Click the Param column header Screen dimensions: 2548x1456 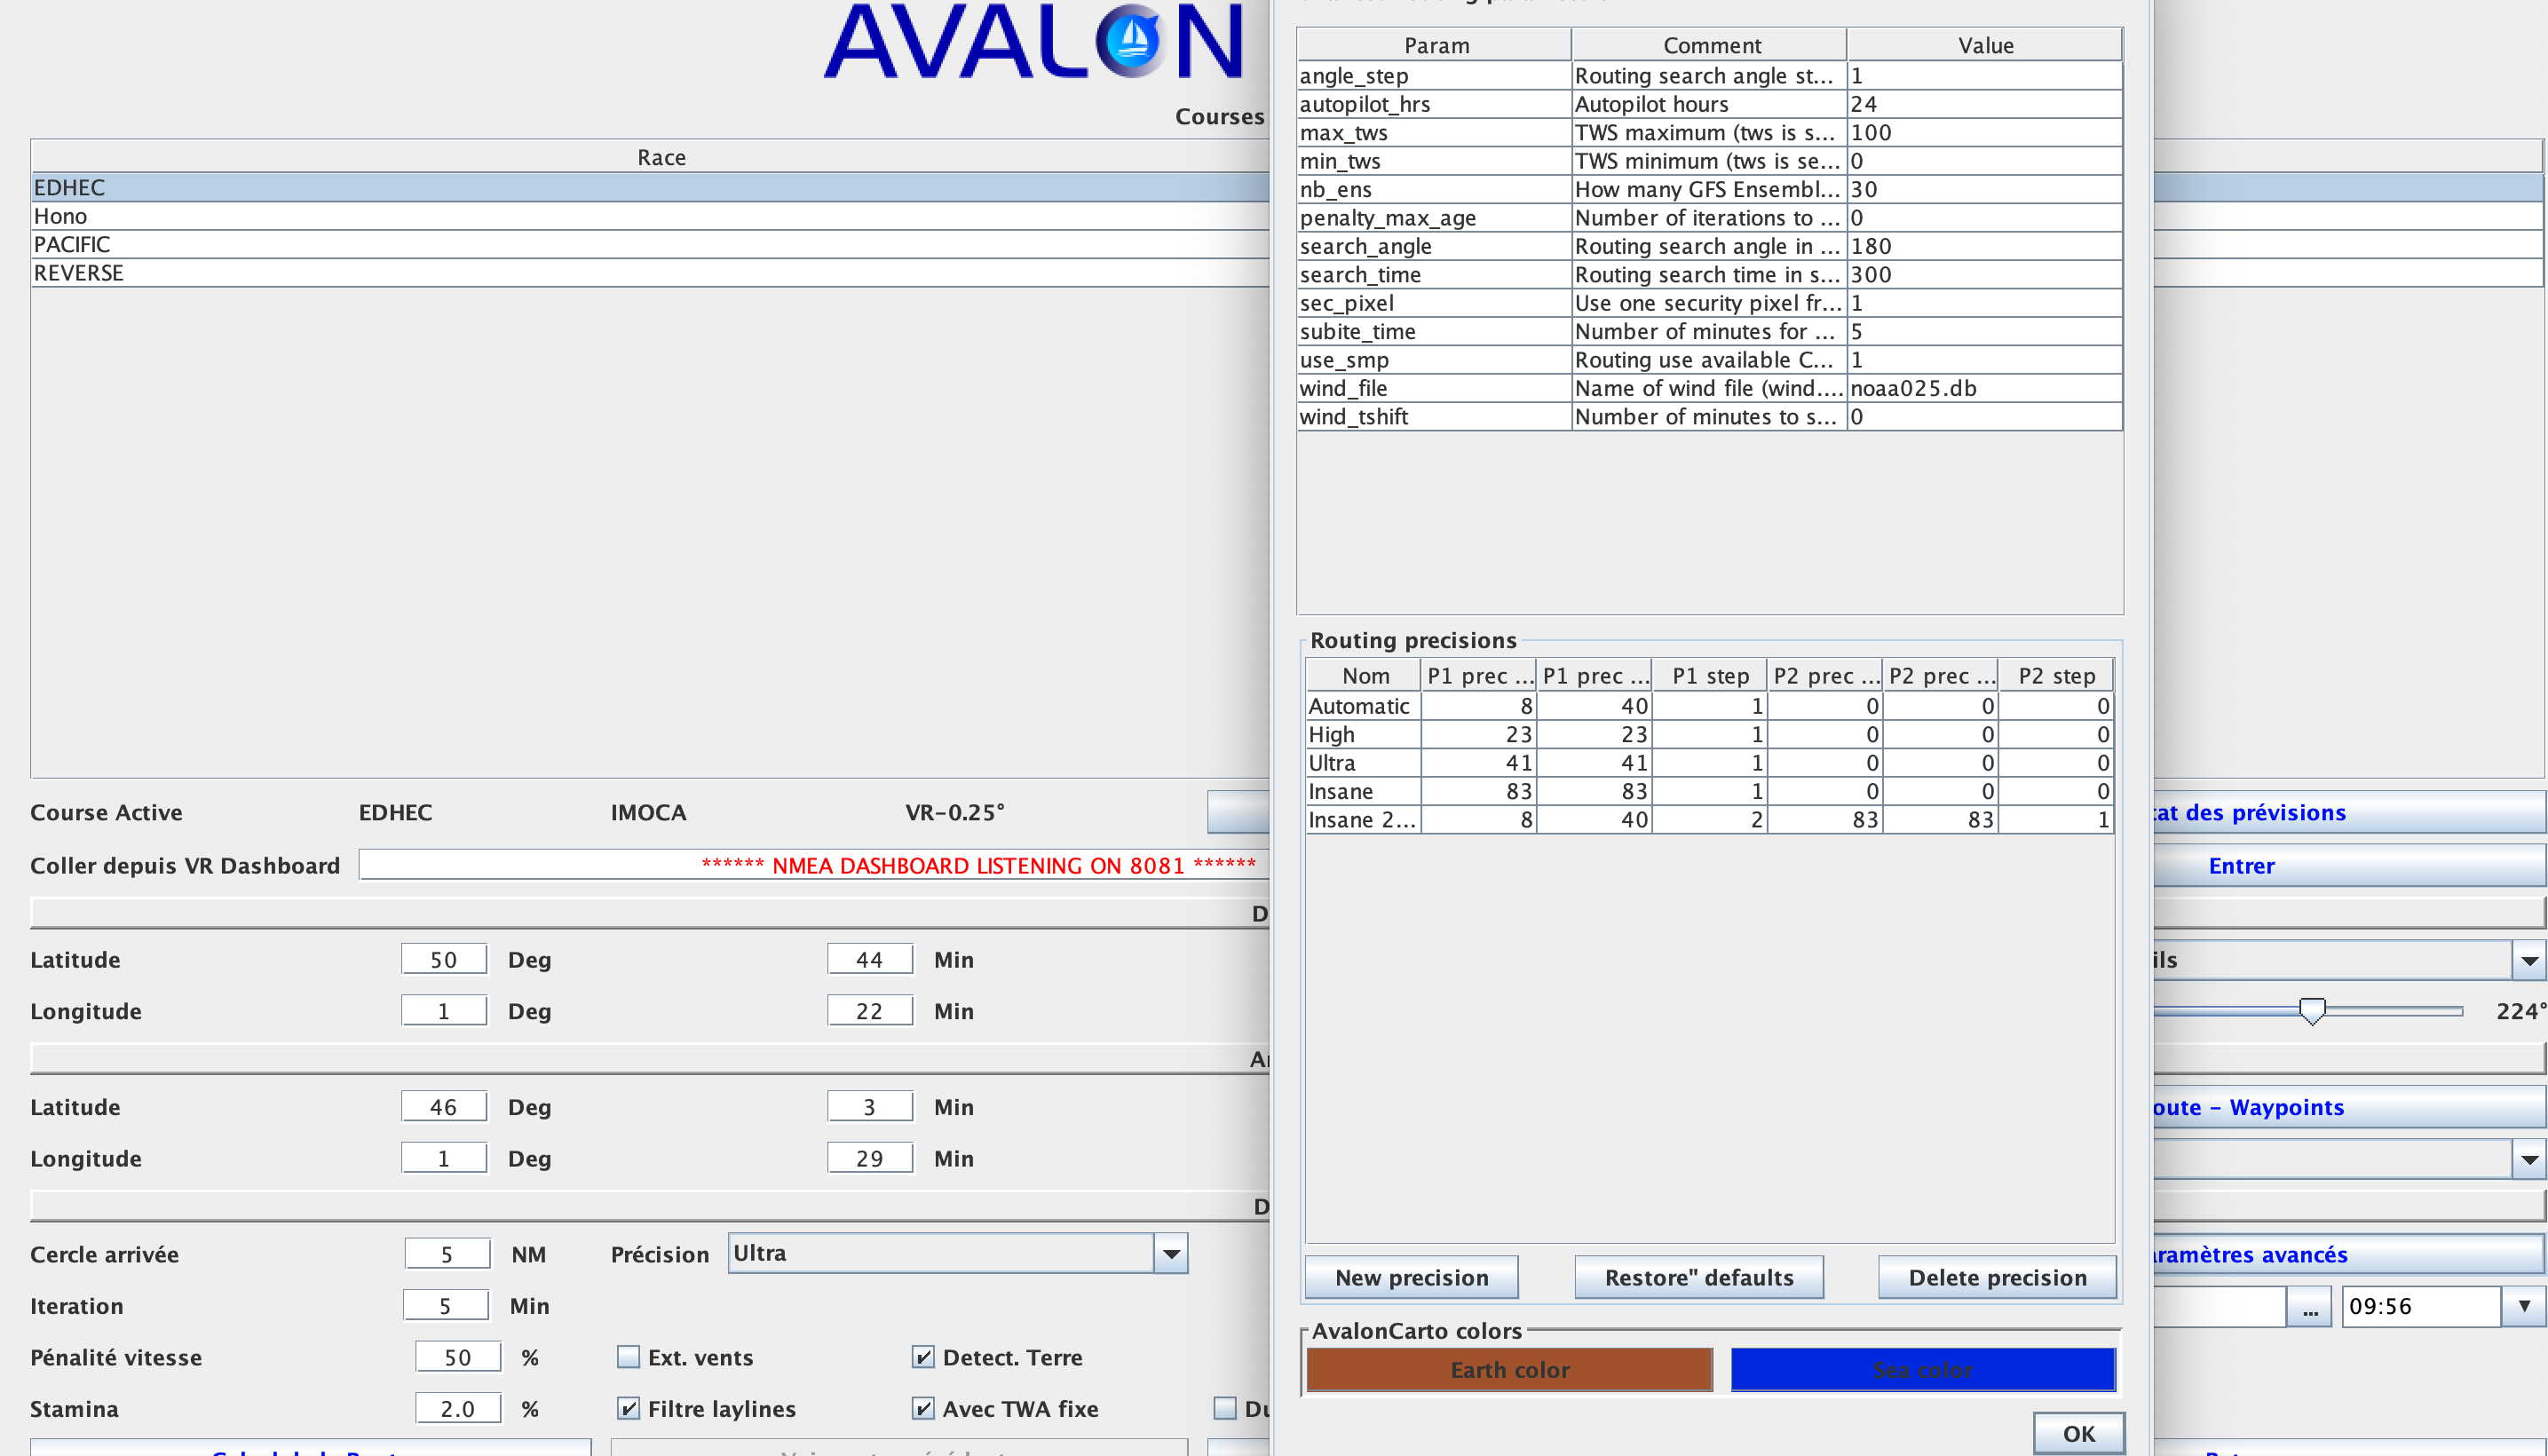[1435, 45]
